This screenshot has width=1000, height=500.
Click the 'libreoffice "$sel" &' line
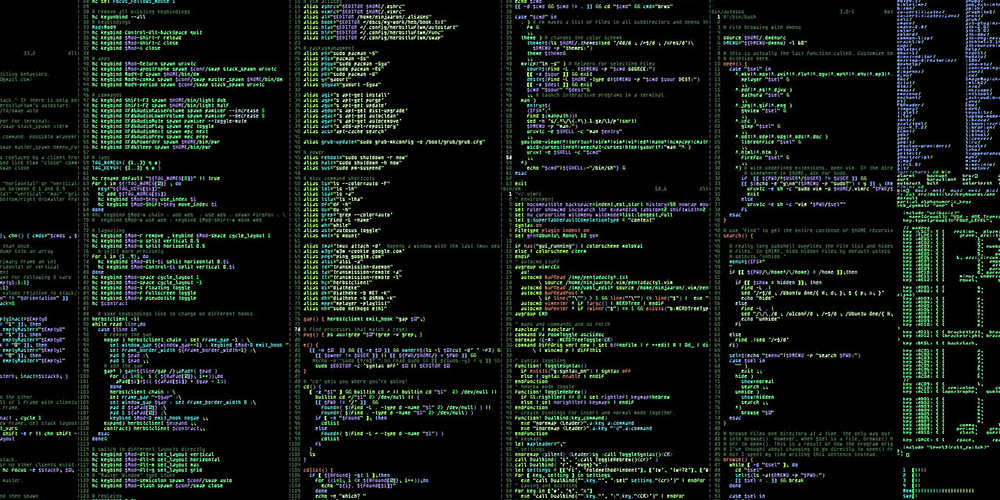pos(773,142)
